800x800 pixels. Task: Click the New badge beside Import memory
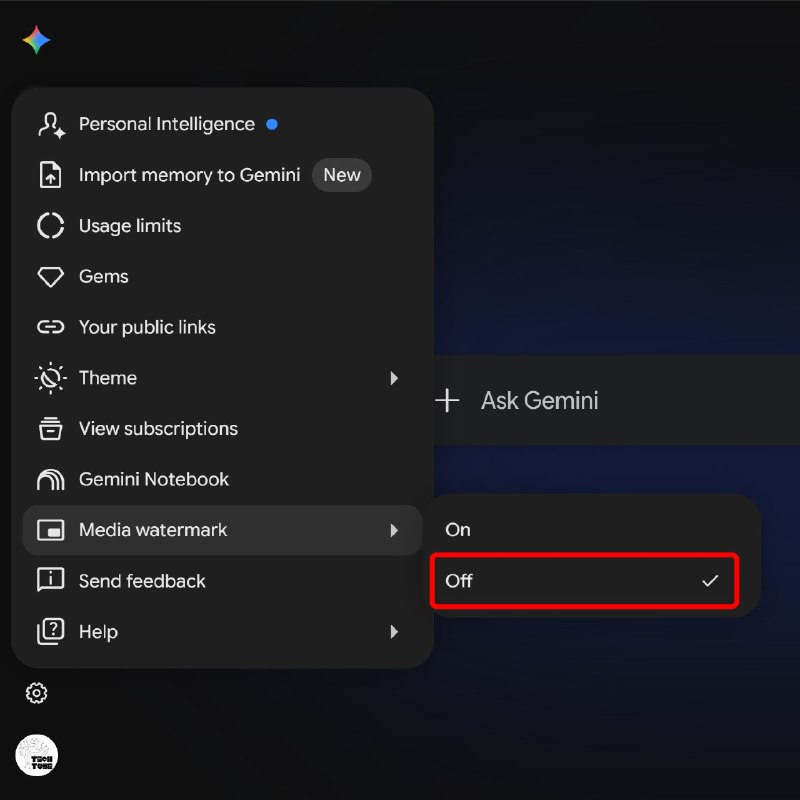pyautogui.click(x=342, y=175)
